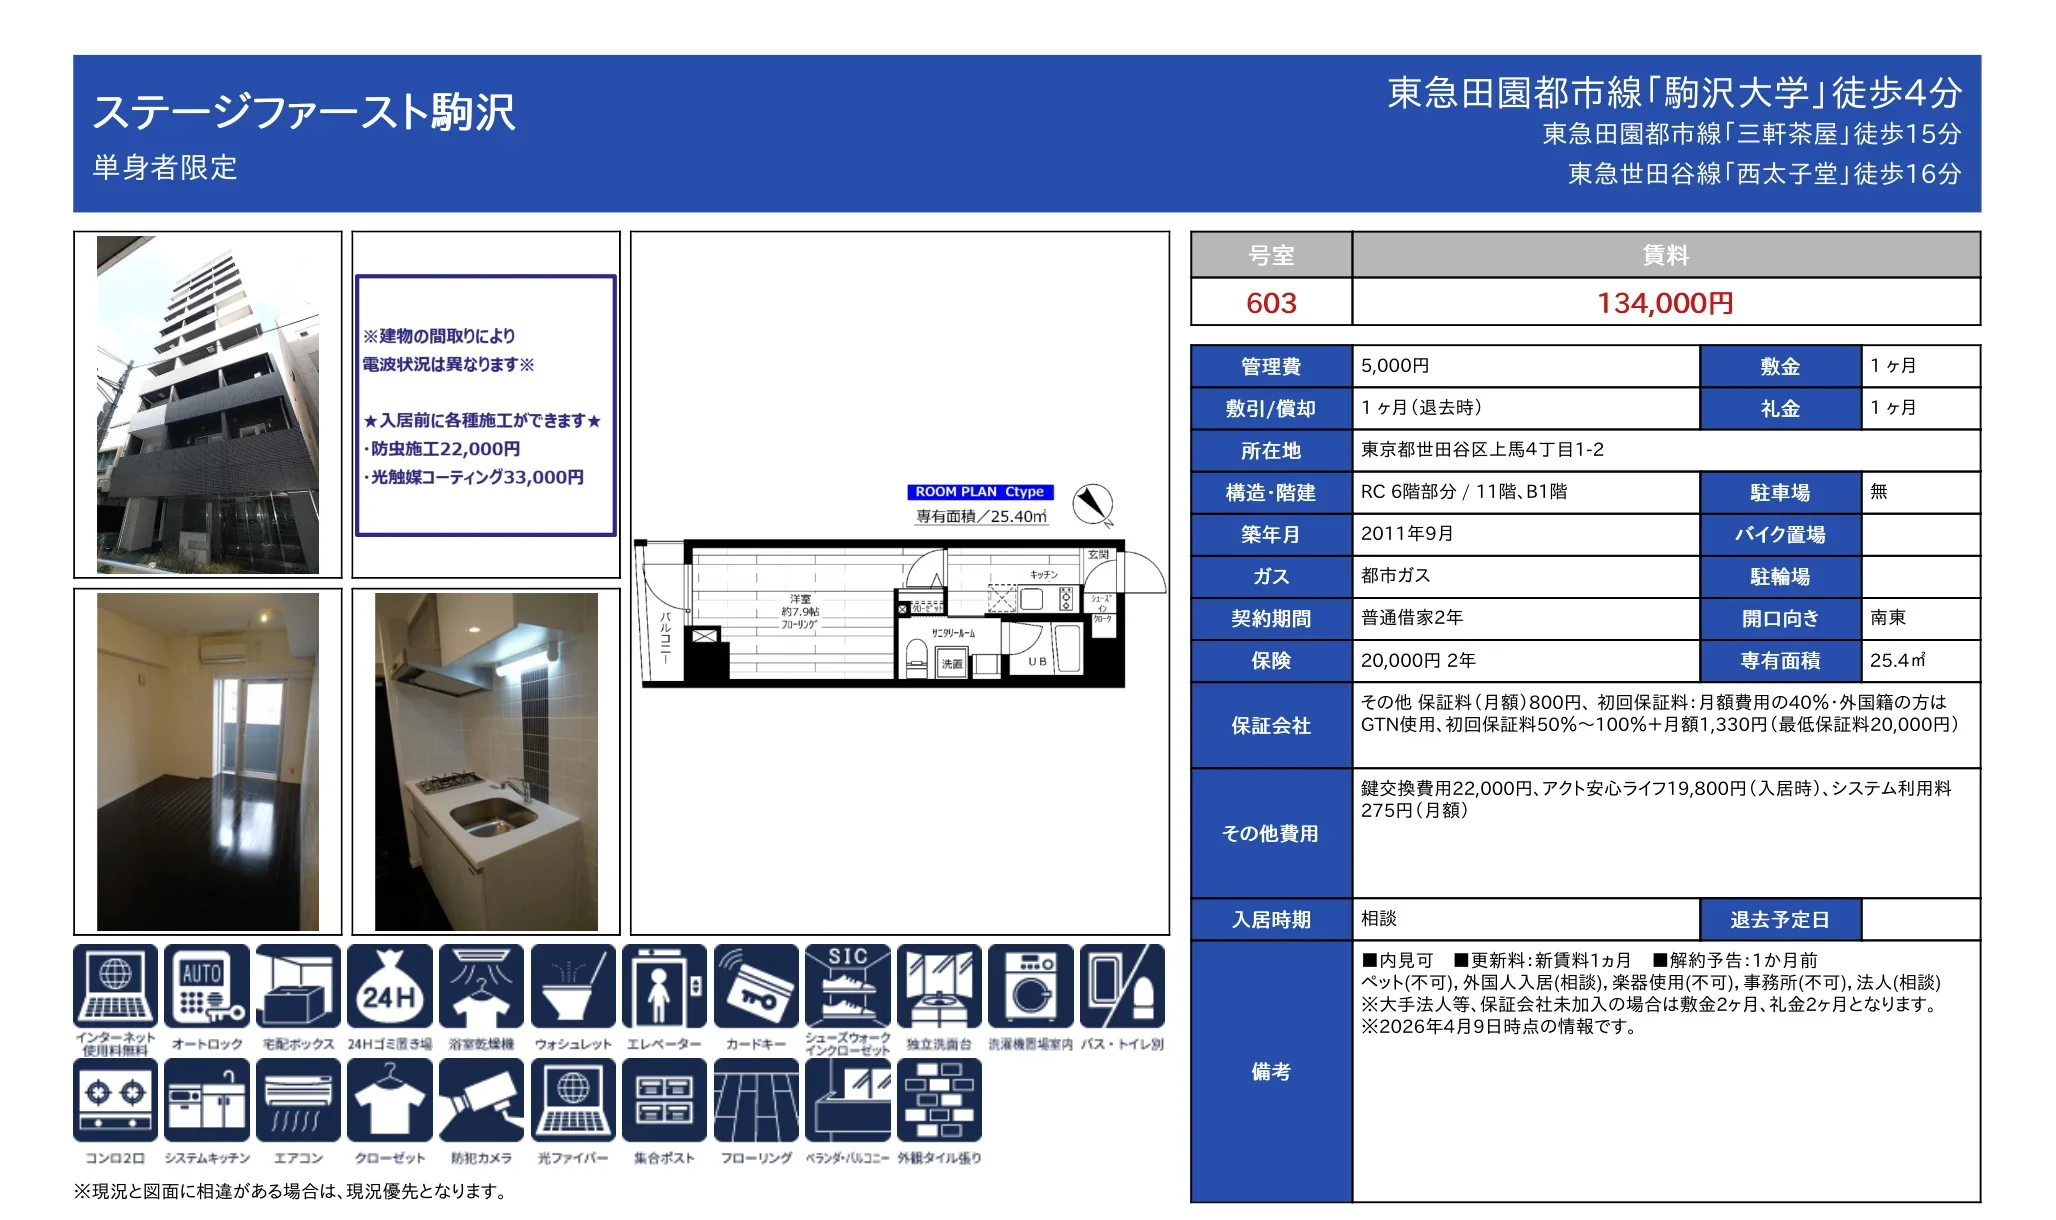Viewport: 2056px width, 1220px height.
Task: Click the air conditioner (エアコン) icon
Action: (298, 1100)
